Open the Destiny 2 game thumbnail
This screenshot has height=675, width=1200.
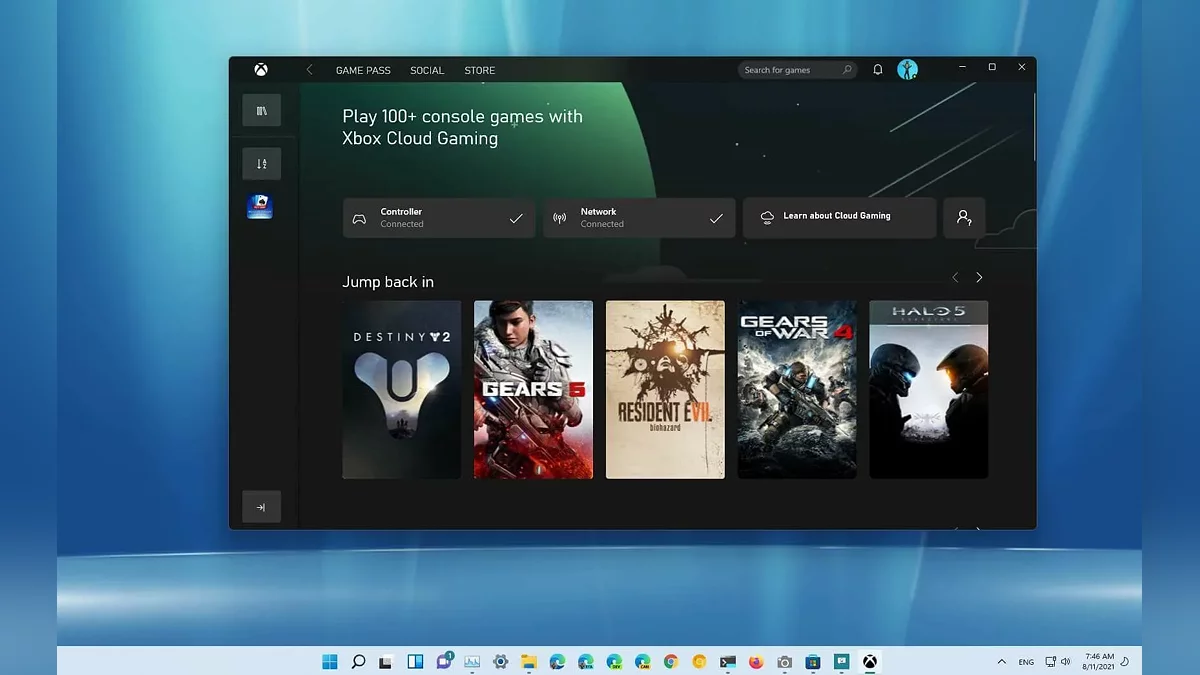pos(402,390)
